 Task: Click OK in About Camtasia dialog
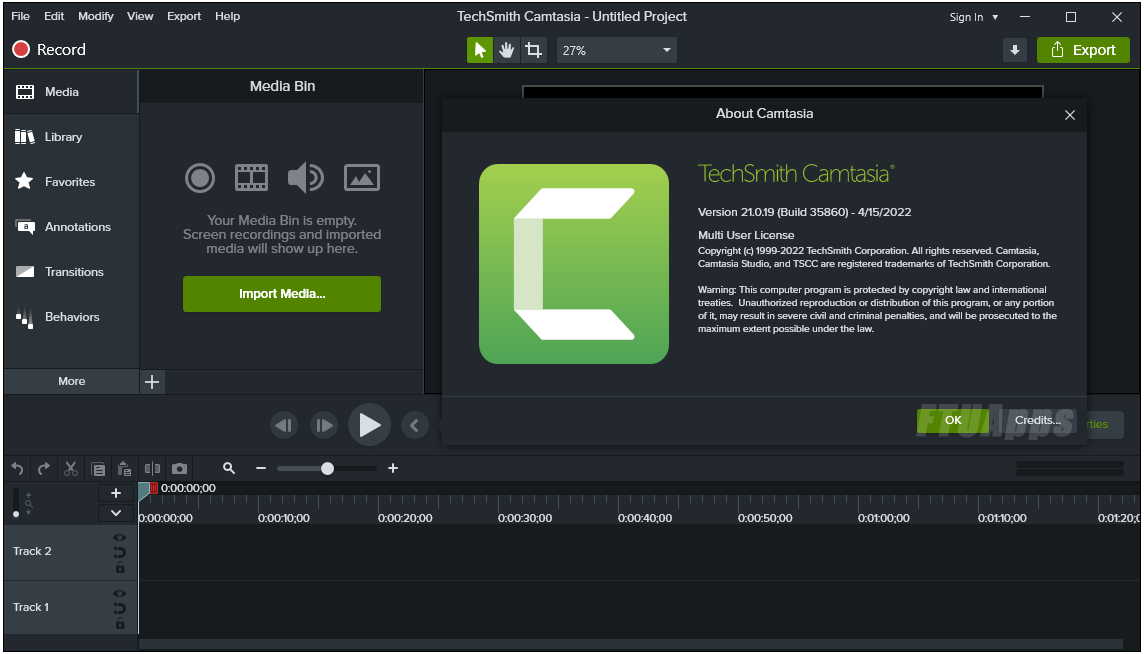coord(953,420)
